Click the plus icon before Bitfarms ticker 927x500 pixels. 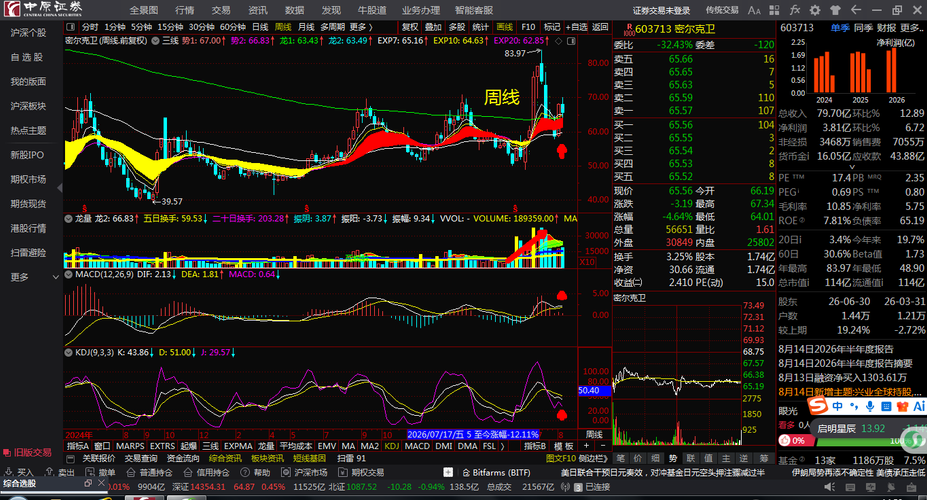[x=448, y=472]
